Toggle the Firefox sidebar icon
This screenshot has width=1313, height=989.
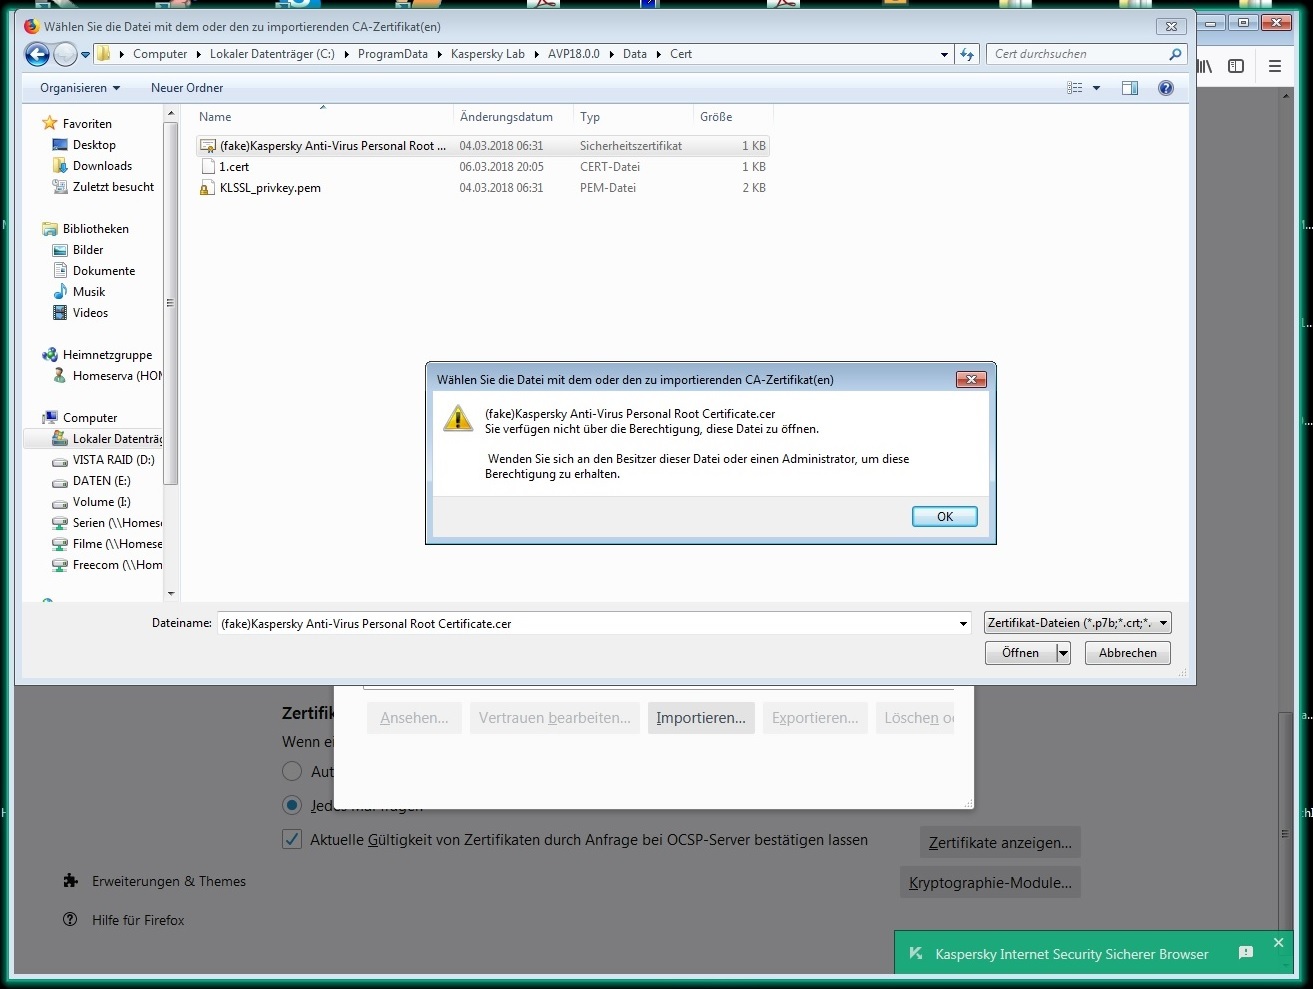[1236, 66]
